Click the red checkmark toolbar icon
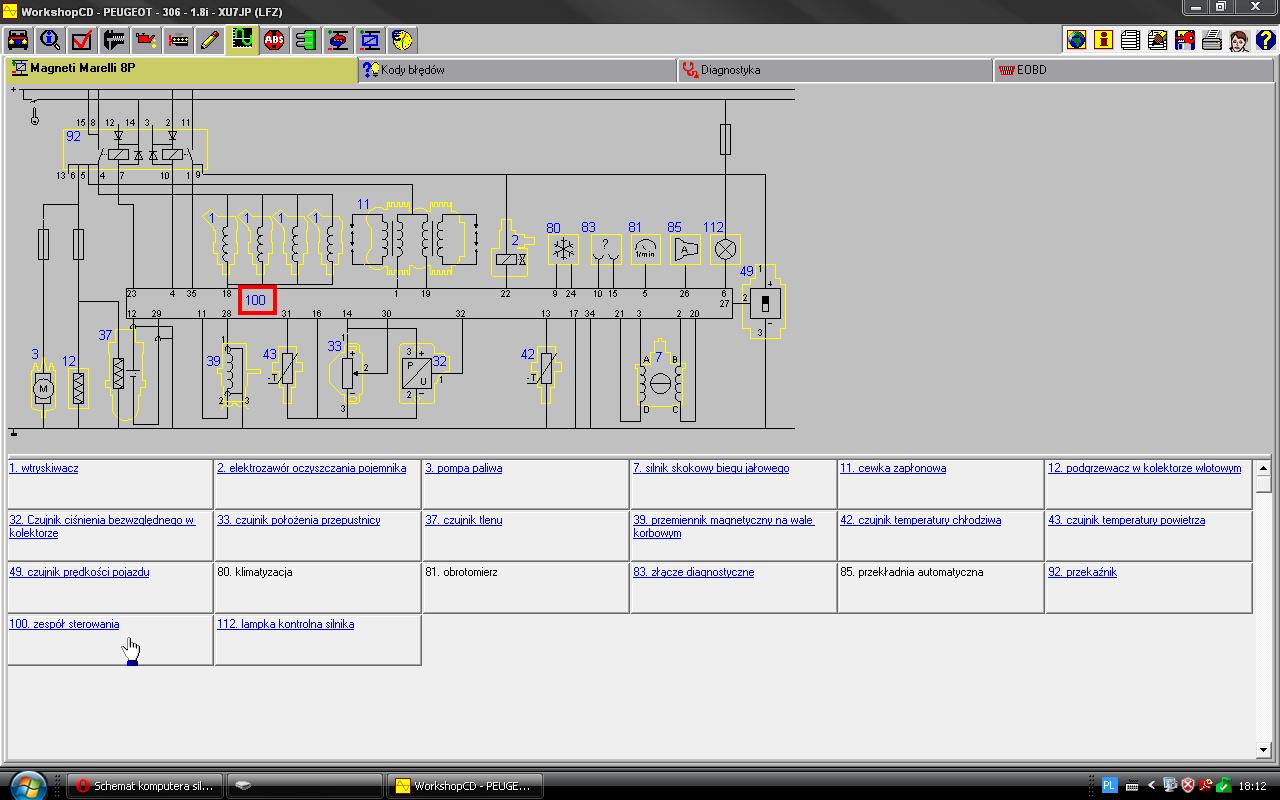This screenshot has width=1280, height=800. click(x=82, y=40)
